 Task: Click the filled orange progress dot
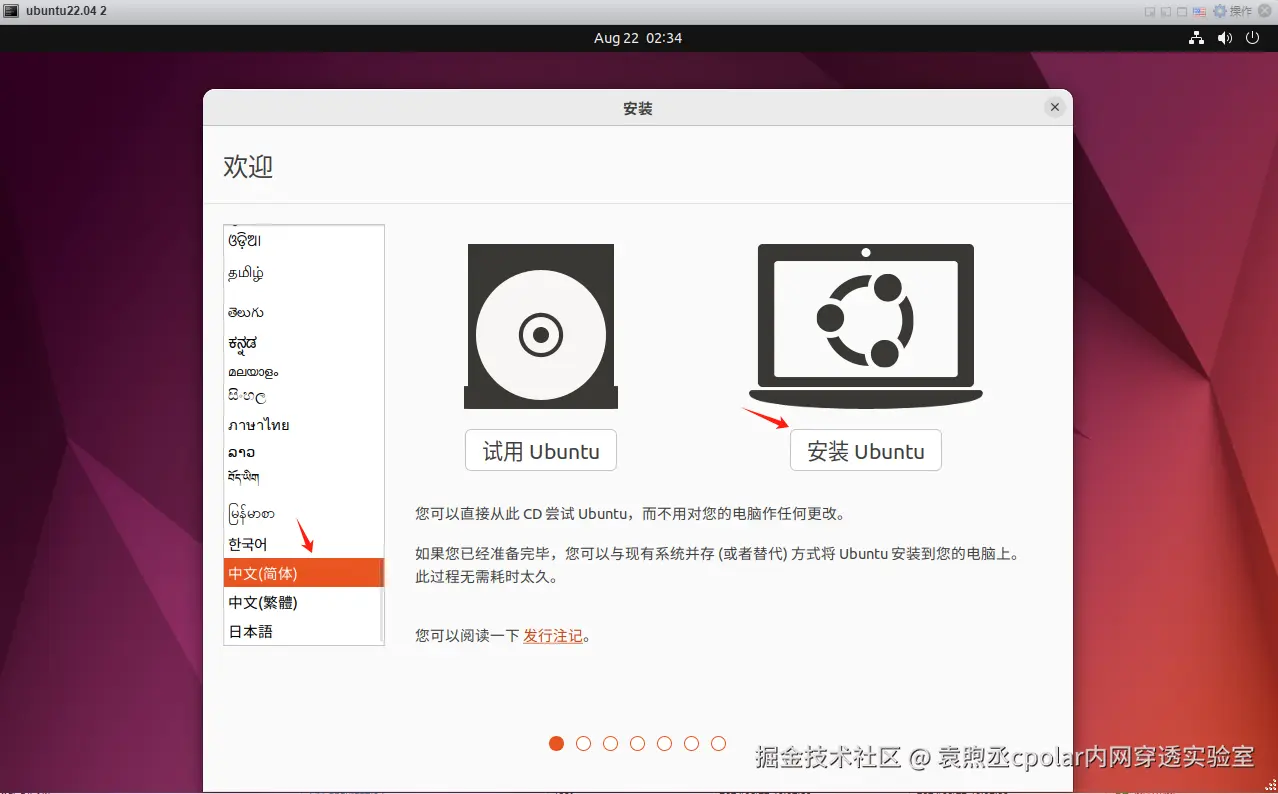557,743
